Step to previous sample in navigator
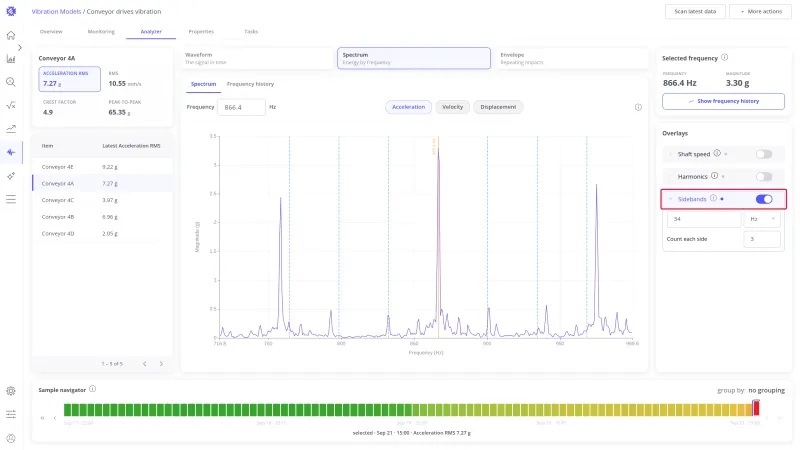Image resolution: width=800 pixels, height=450 pixels. (55, 418)
